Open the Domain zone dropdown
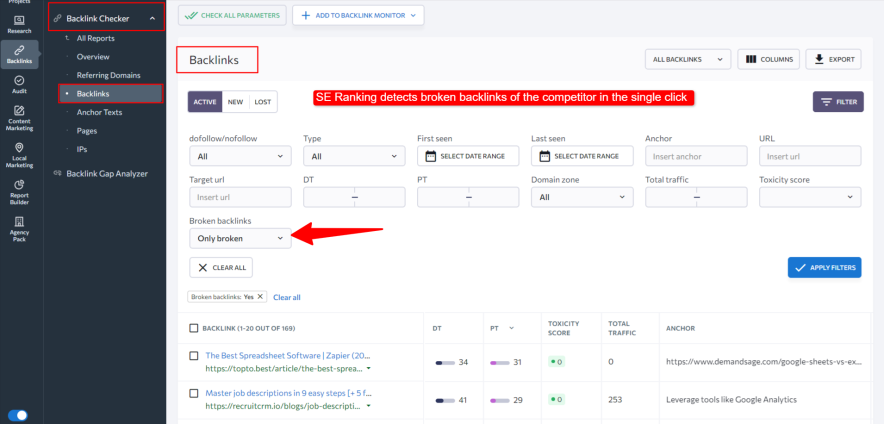 [x=582, y=197]
